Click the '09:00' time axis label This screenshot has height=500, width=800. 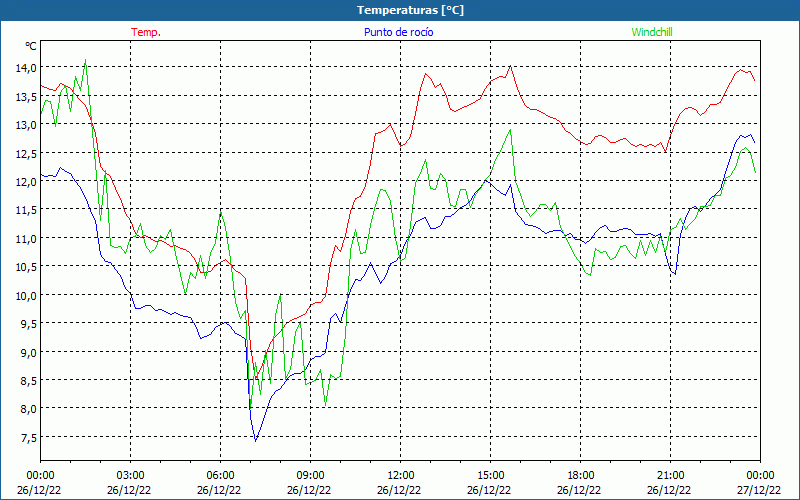click(310, 476)
